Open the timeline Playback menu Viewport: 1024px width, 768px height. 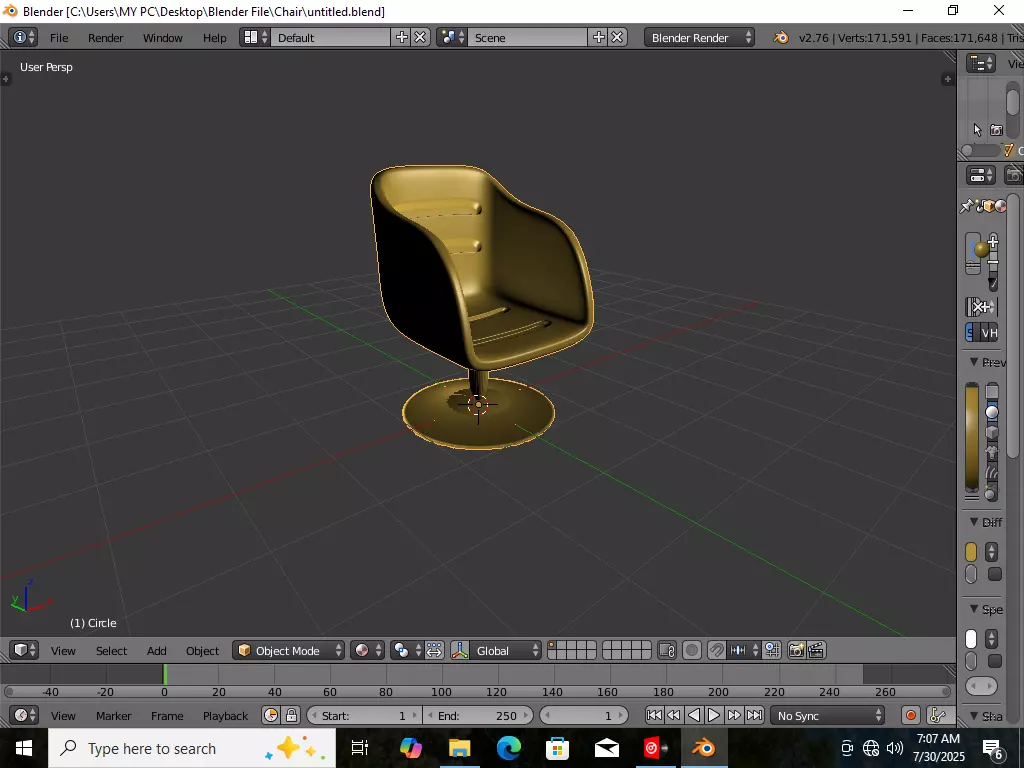pos(225,715)
